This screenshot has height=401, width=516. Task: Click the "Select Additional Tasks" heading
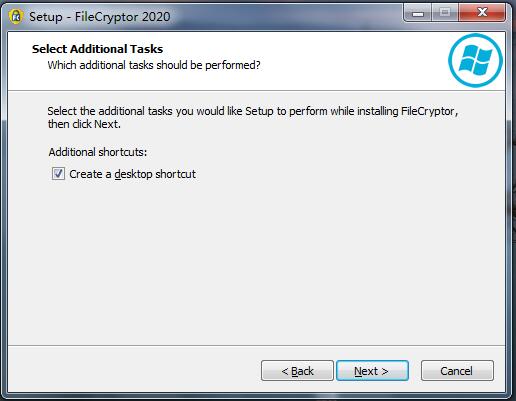(97, 49)
